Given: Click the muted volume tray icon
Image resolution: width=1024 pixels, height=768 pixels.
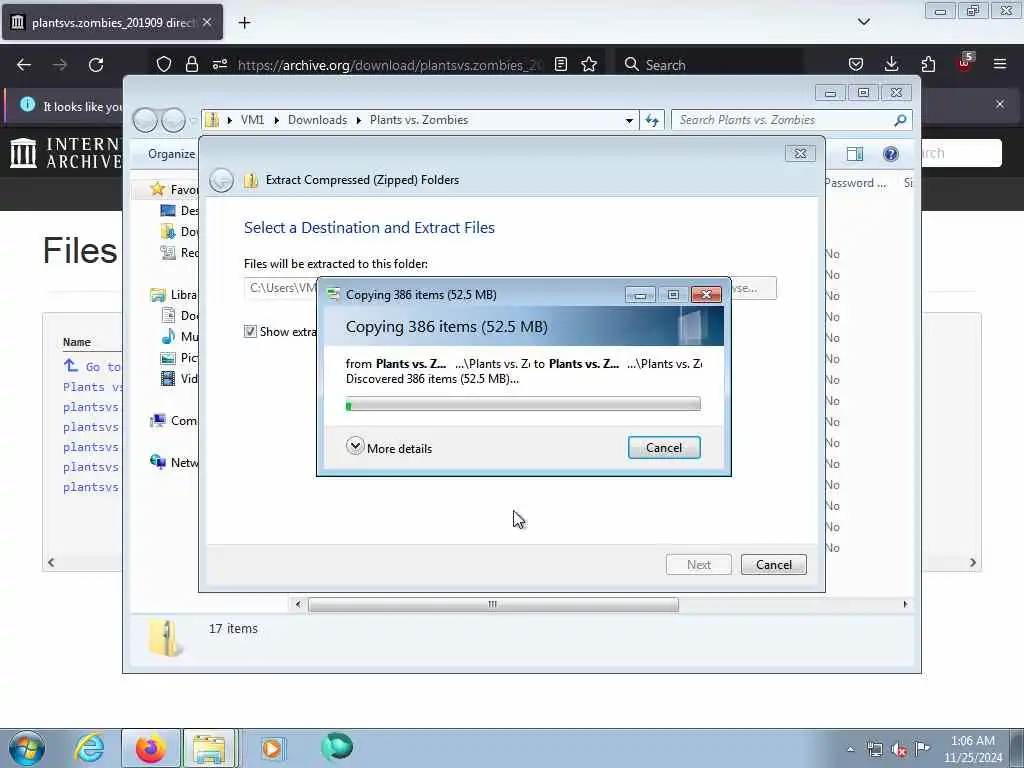Looking at the screenshot, I should click(899, 749).
